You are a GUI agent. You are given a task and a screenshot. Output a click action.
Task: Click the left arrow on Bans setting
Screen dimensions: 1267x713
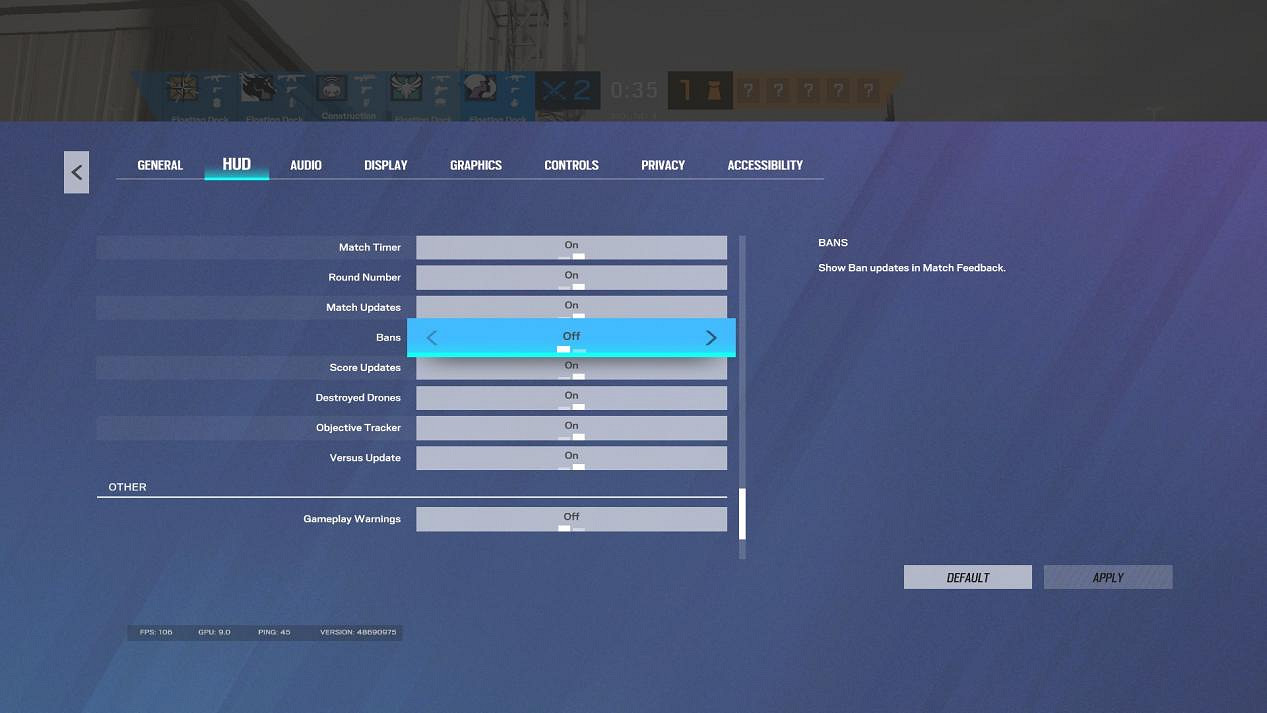[x=432, y=338]
